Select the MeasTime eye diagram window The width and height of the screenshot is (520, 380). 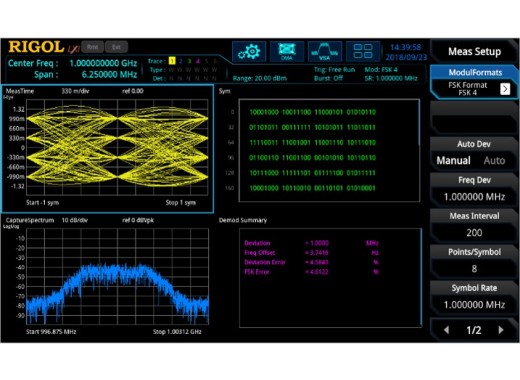tap(107, 149)
